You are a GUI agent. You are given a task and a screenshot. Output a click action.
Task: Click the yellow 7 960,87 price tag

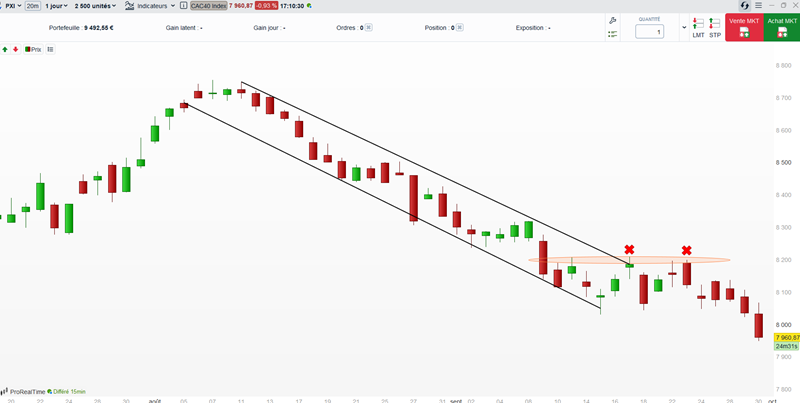787,337
